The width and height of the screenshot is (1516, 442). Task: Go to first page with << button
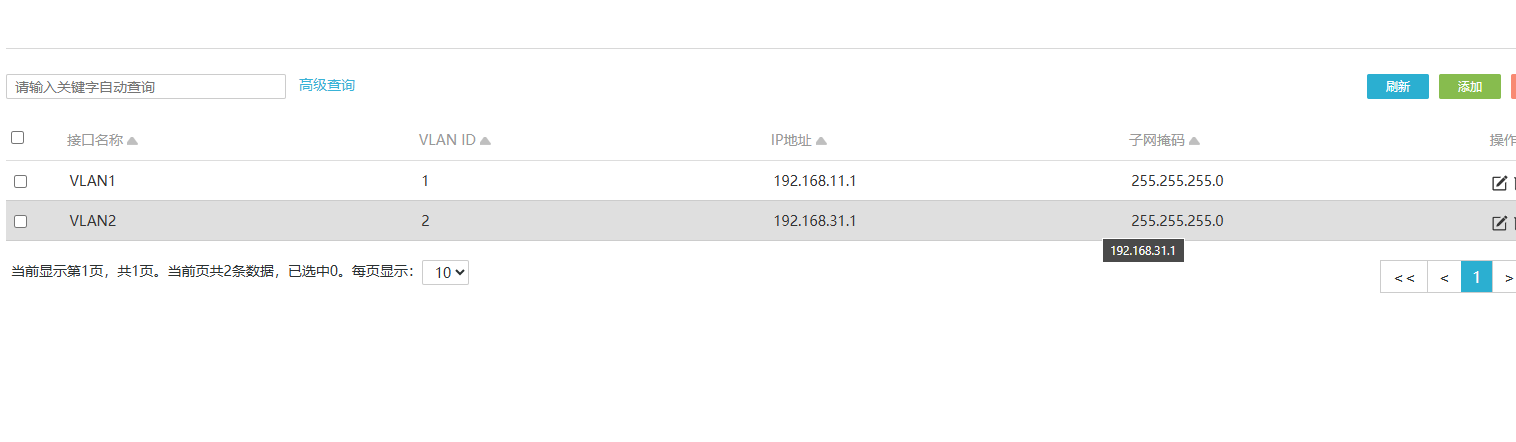point(1404,277)
